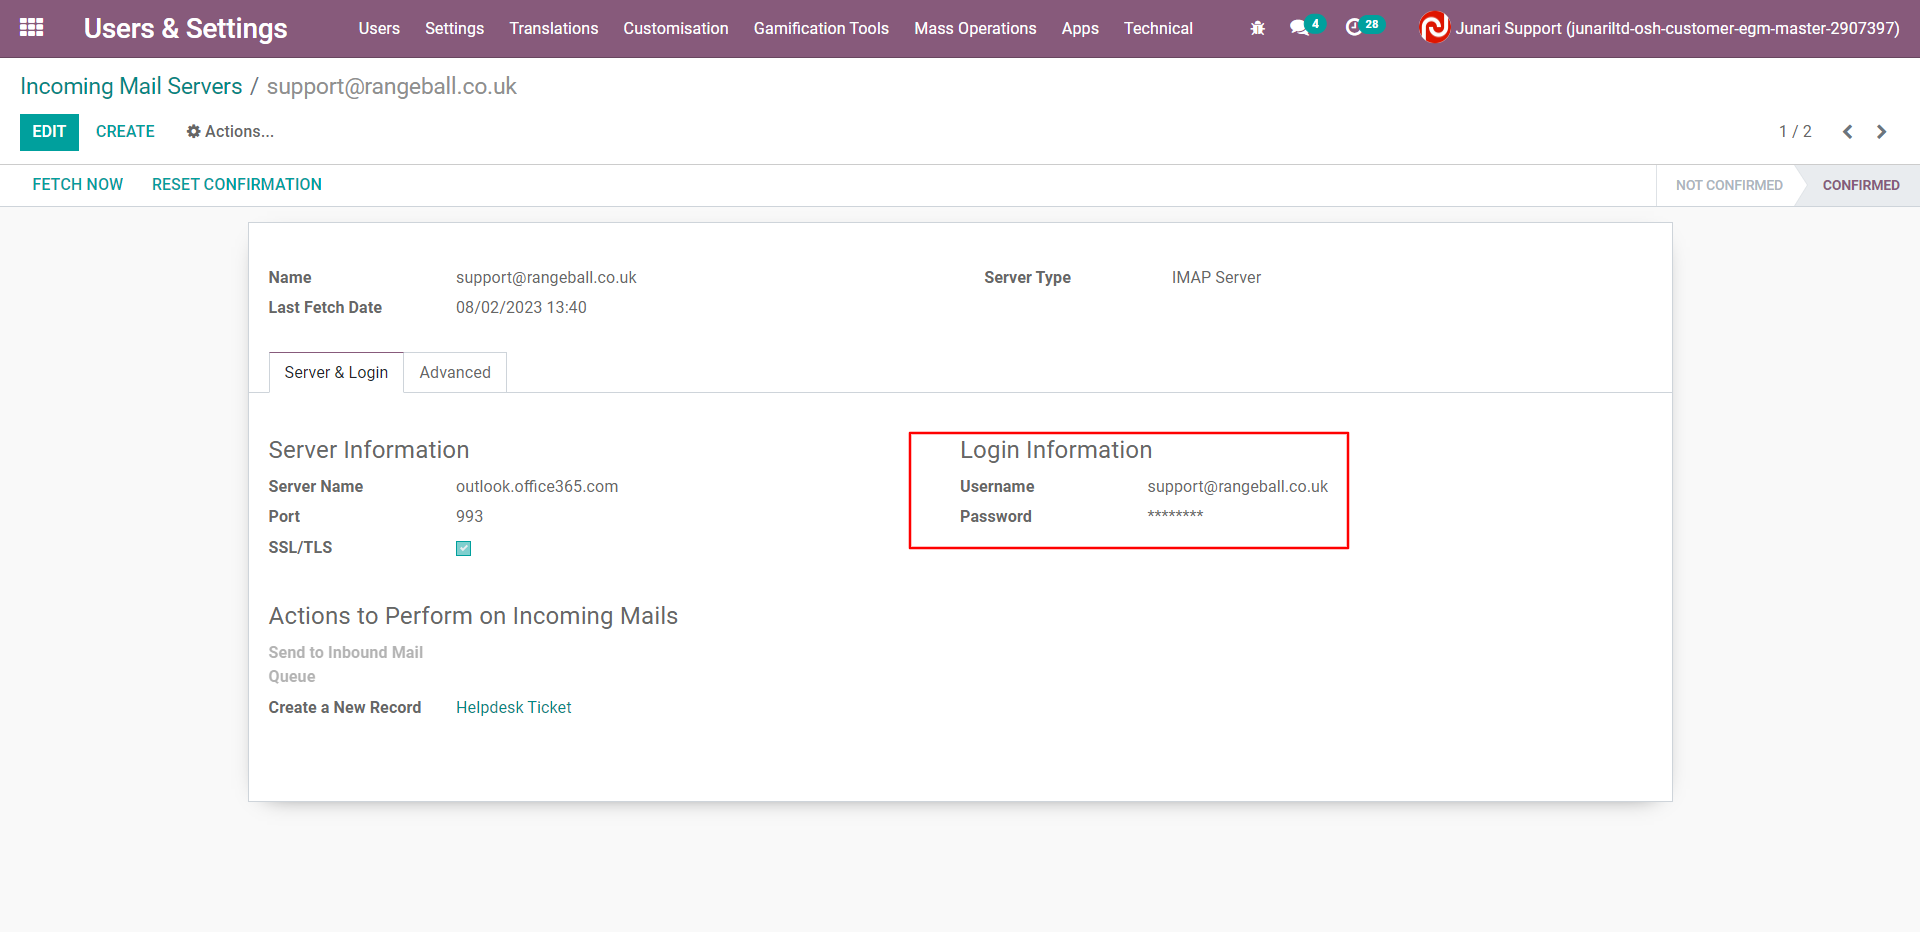The image size is (1920, 932).
Task: Open the Gamification Tools menu
Action: click(x=820, y=28)
